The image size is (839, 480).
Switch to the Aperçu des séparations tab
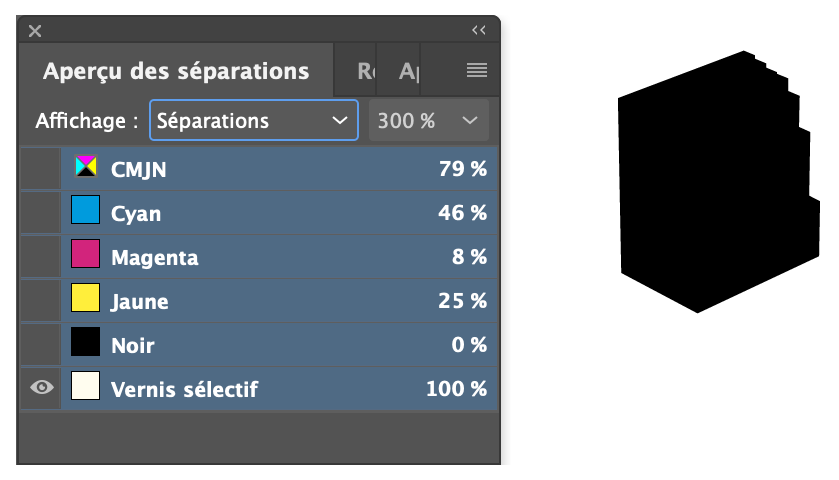175,71
